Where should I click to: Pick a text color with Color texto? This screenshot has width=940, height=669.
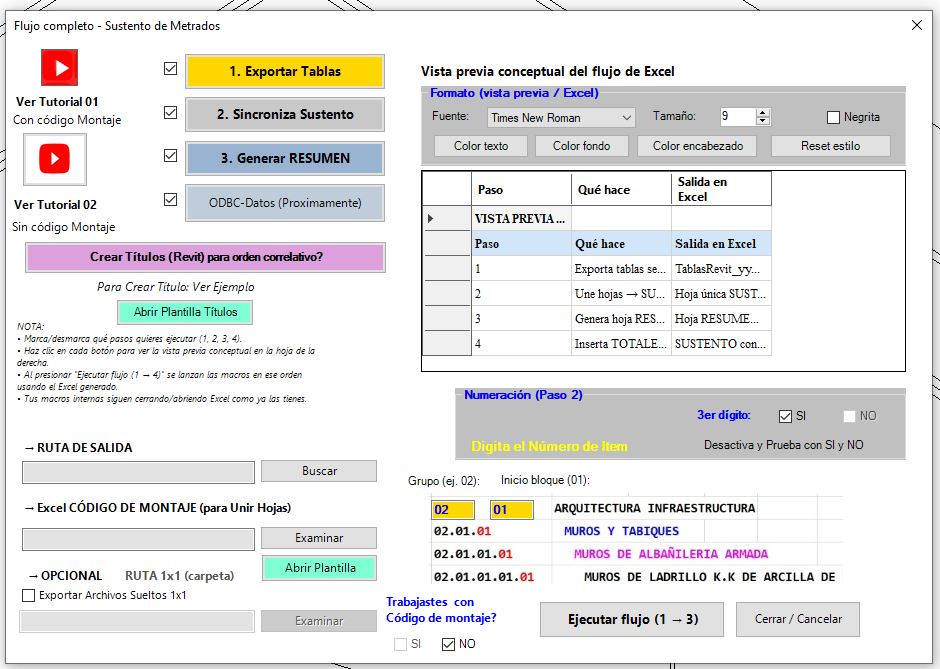pos(481,146)
